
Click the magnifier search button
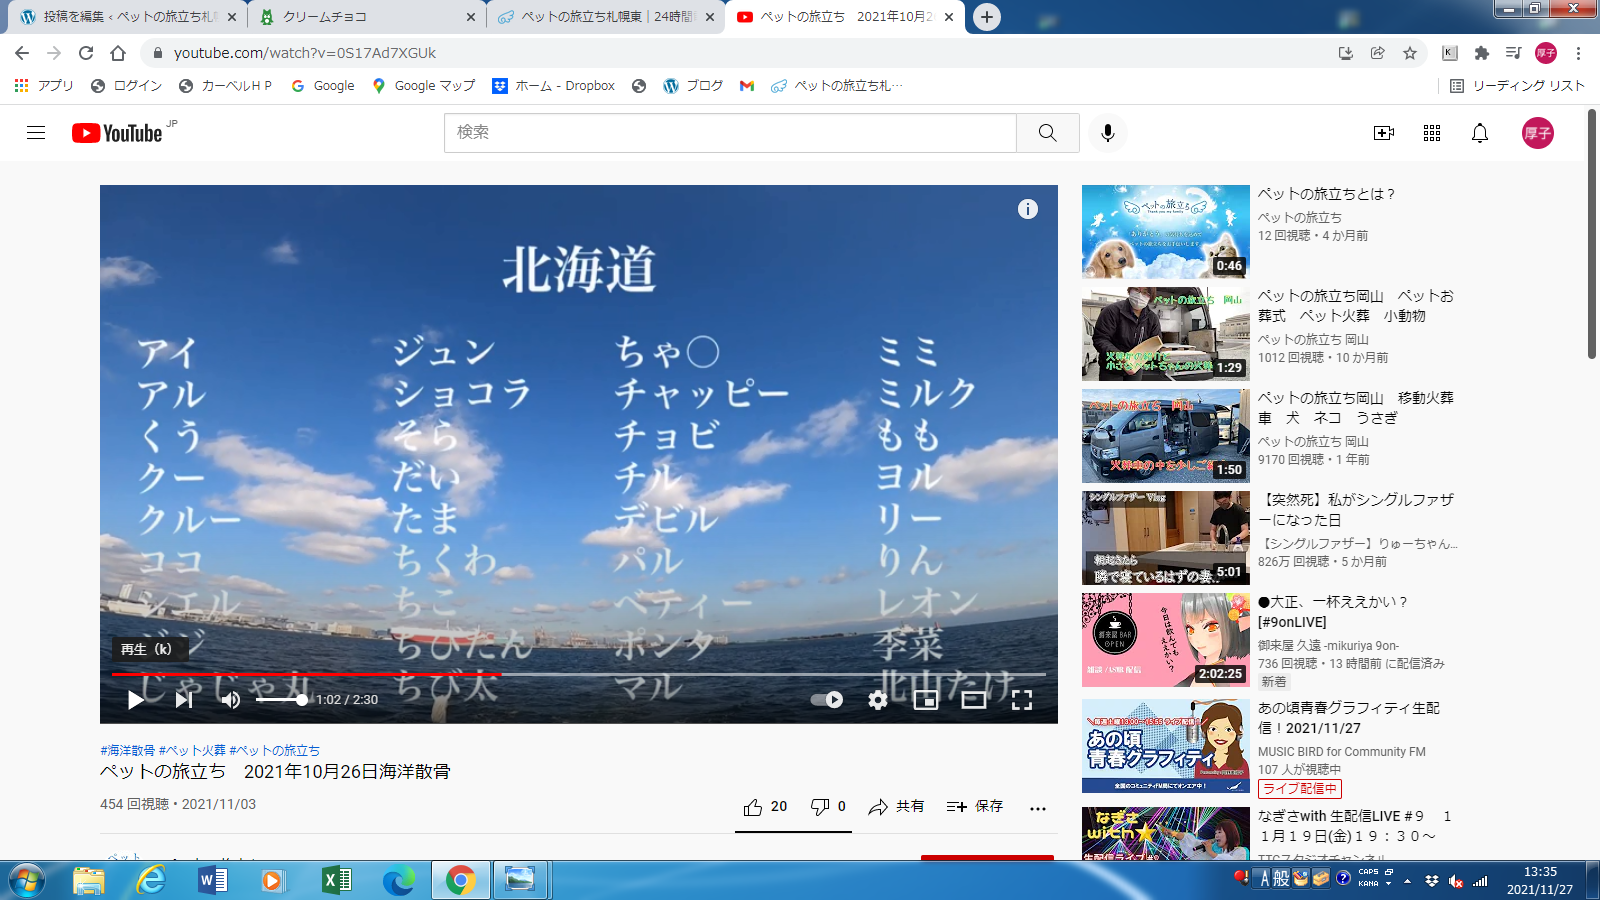pos(1047,133)
